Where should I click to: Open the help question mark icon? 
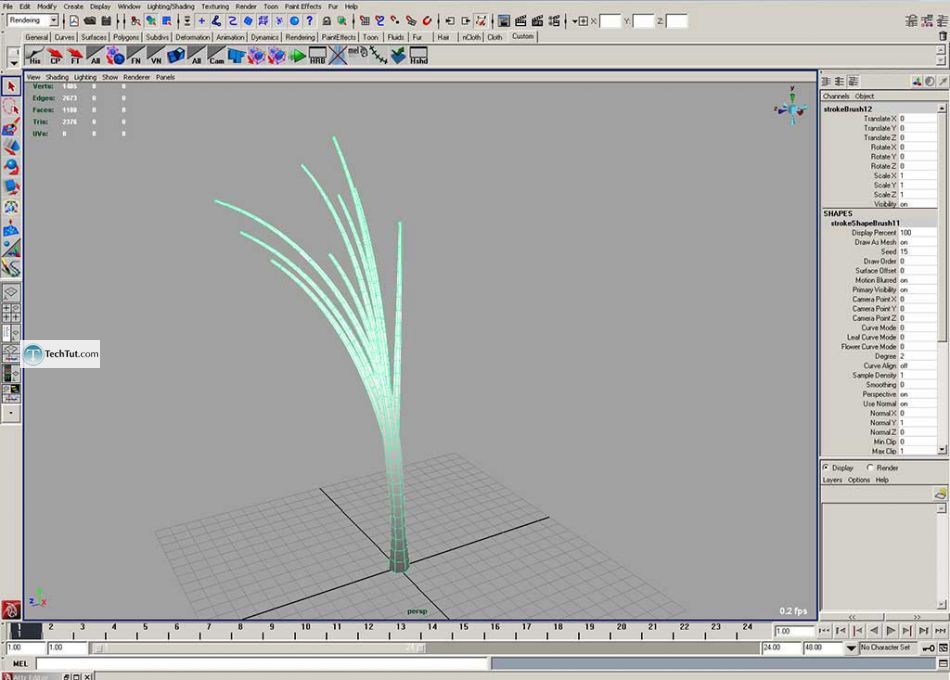310,21
